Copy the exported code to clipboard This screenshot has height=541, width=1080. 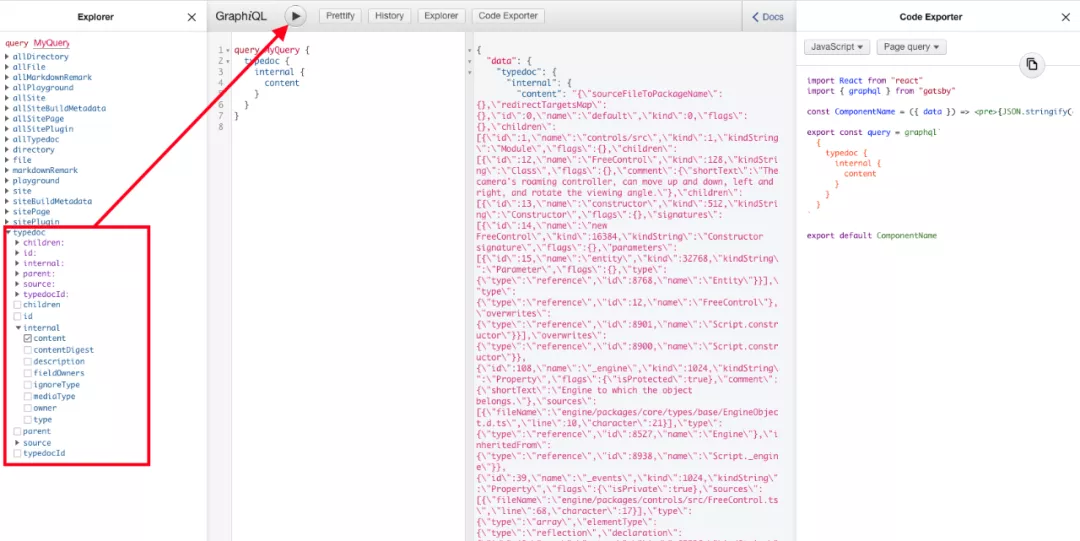(x=1031, y=64)
